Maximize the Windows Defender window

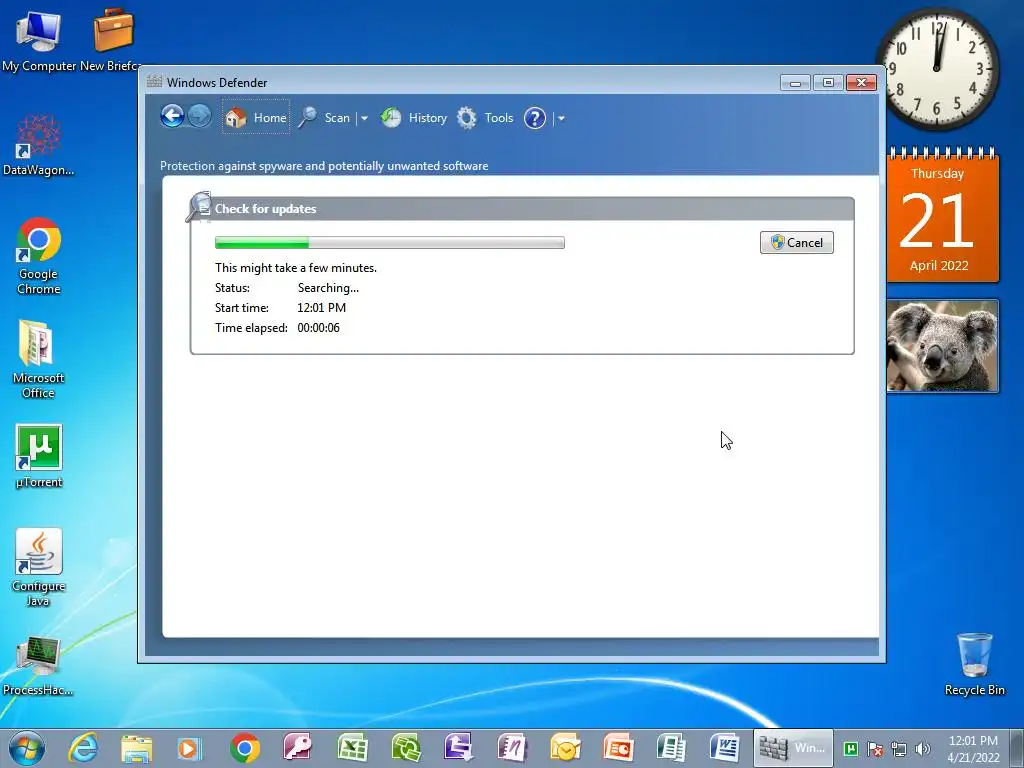coord(828,83)
